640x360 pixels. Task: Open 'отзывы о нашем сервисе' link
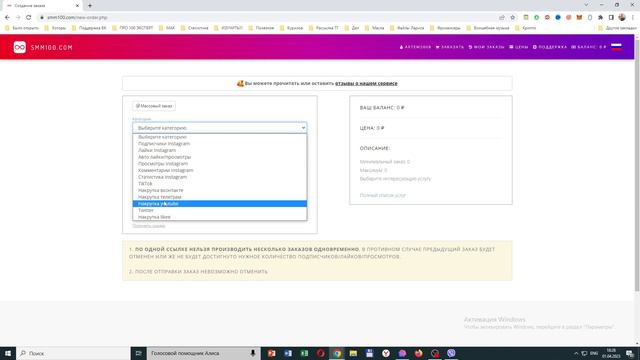[x=366, y=83]
